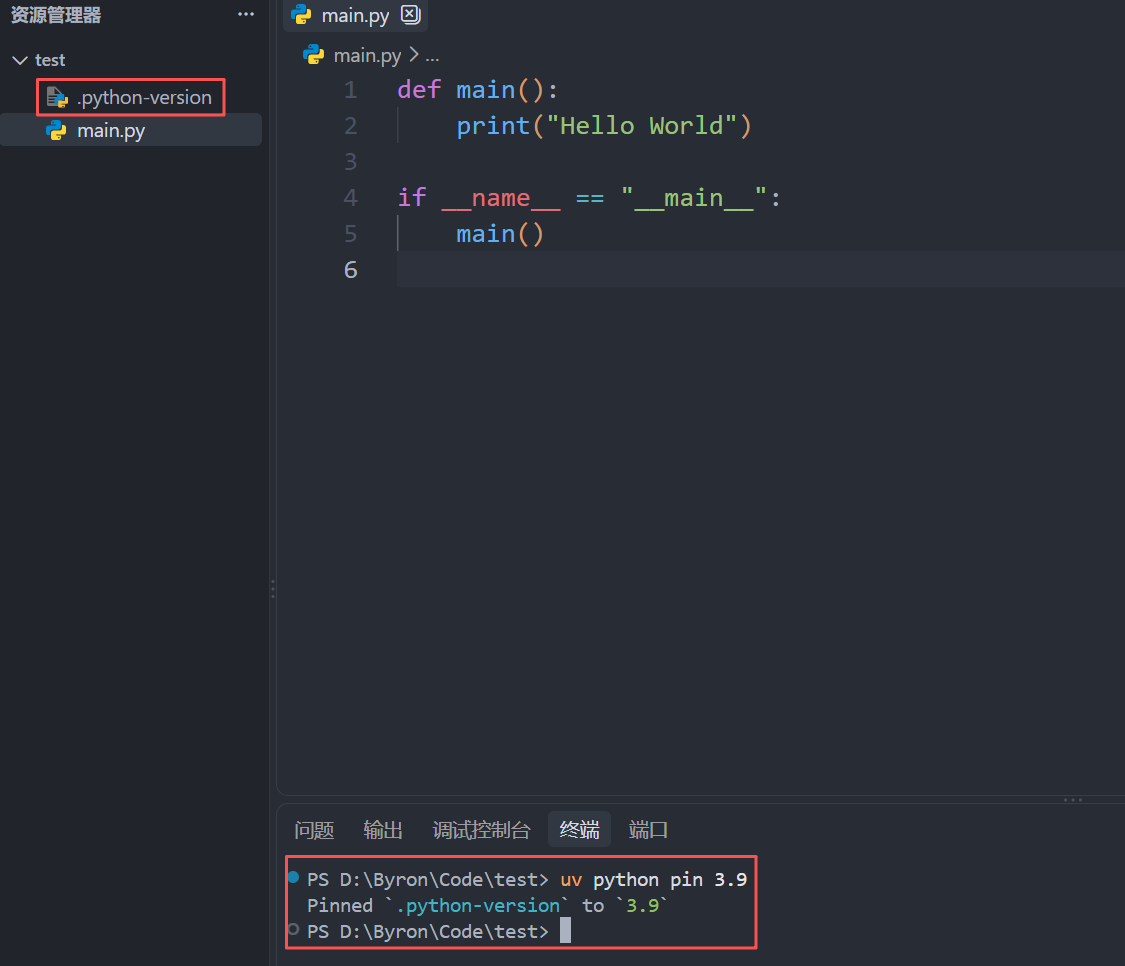This screenshot has width=1125, height=966.
Task: Click the sidebar and editor sash handle
Action: coord(273,589)
